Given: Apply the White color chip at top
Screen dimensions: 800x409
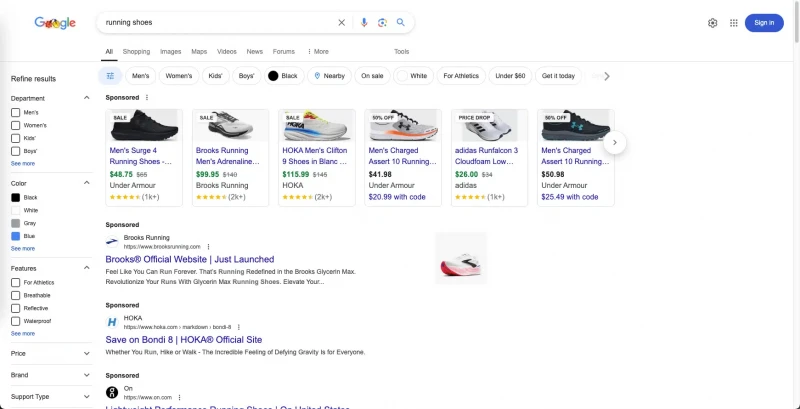Looking at the screenshot, I should 414,76.
